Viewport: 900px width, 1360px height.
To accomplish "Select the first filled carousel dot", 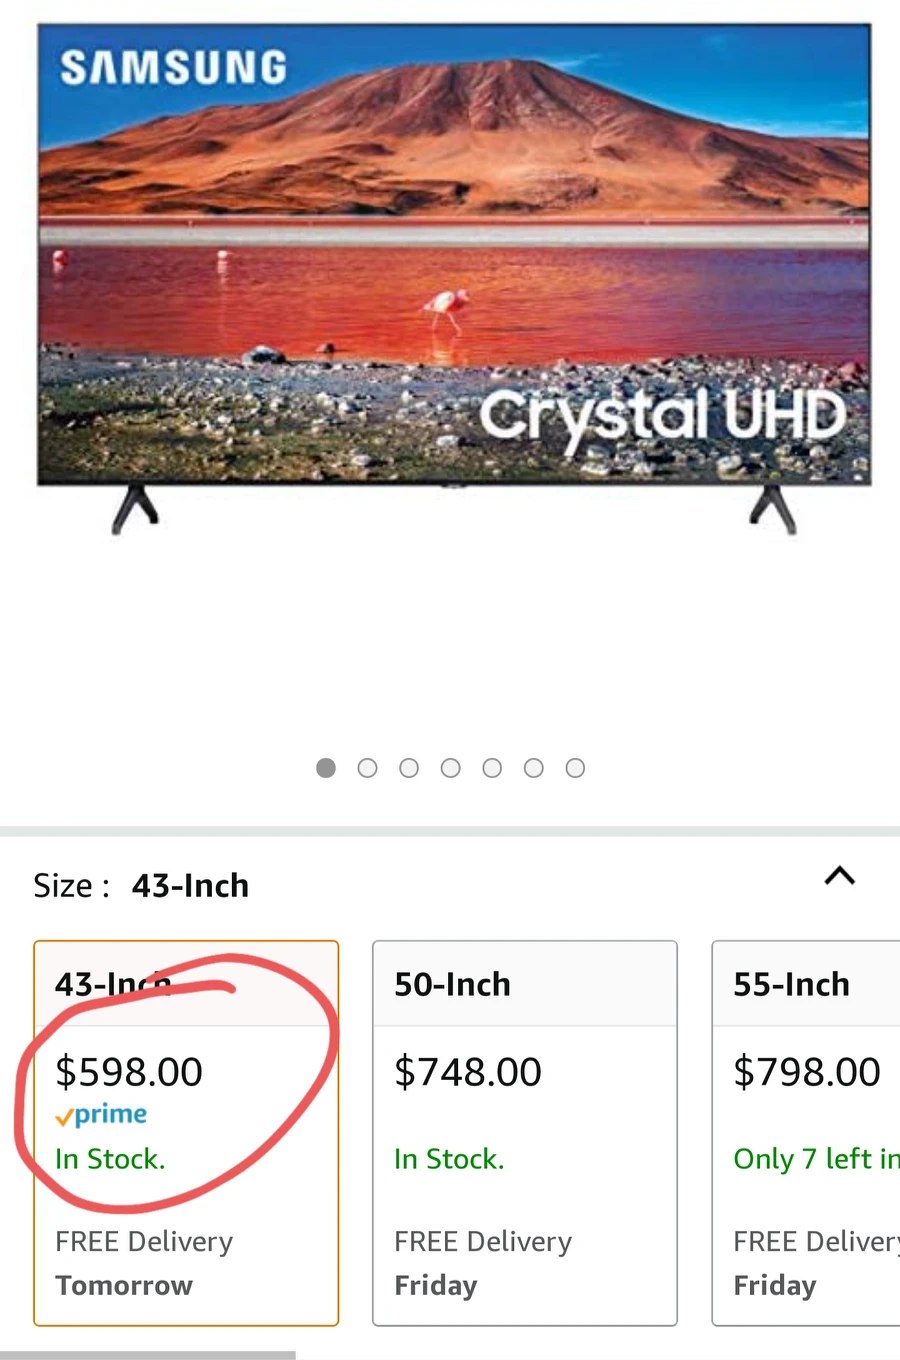I will (x=326, y=768).
